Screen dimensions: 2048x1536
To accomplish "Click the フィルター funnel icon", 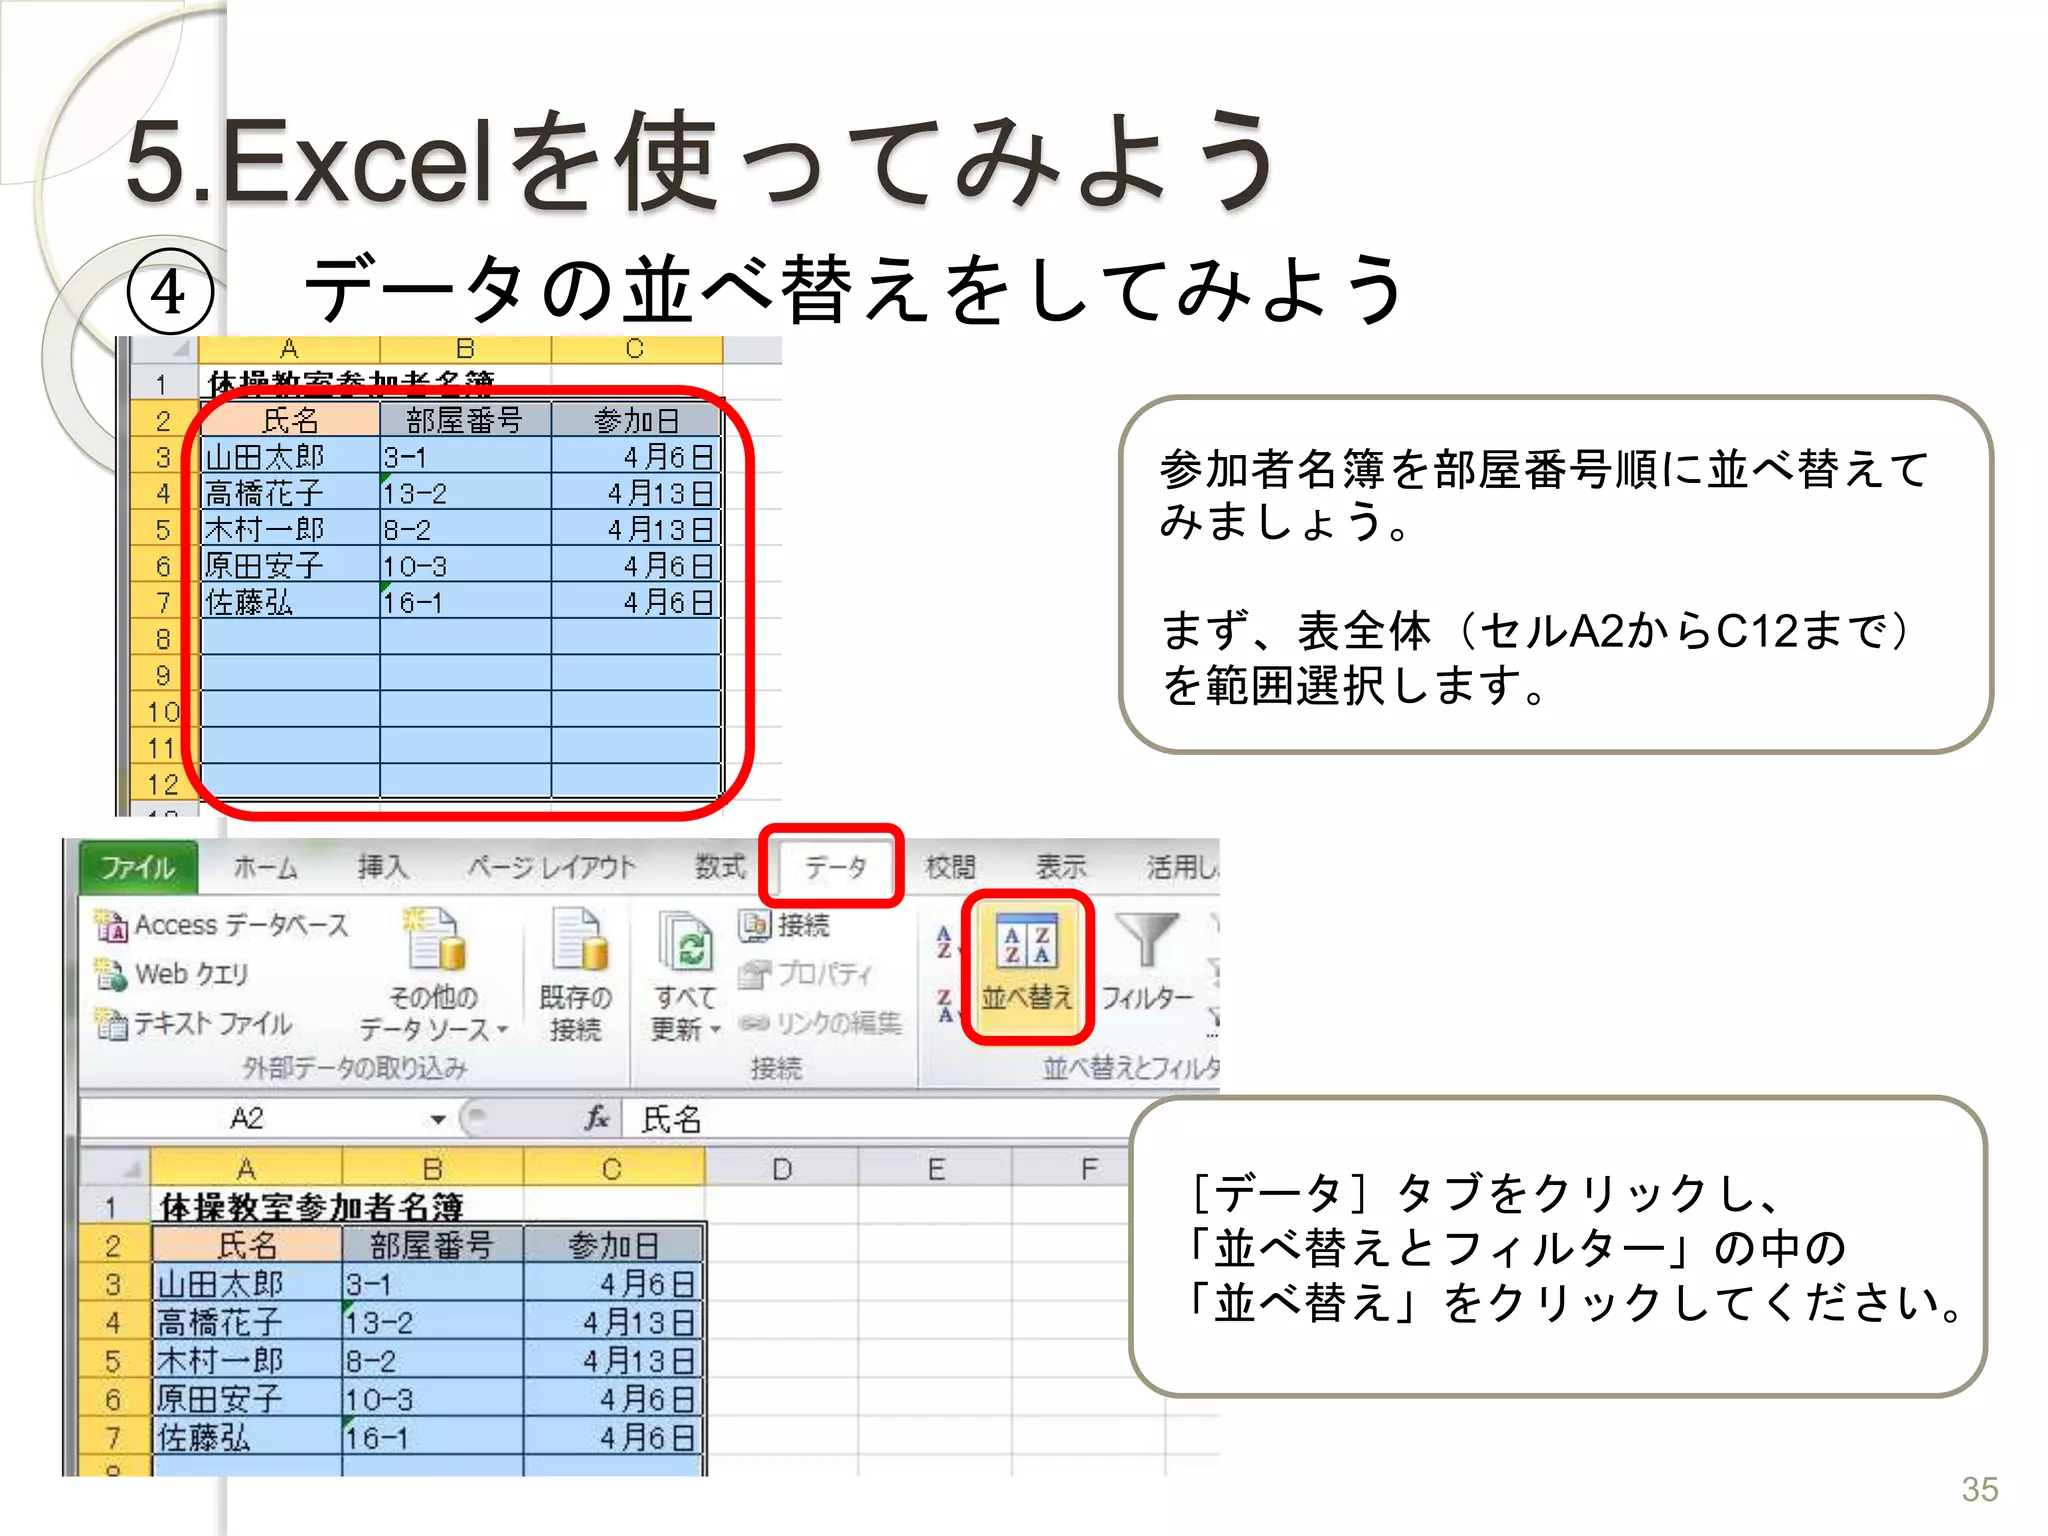I will tap(1147, 939).
